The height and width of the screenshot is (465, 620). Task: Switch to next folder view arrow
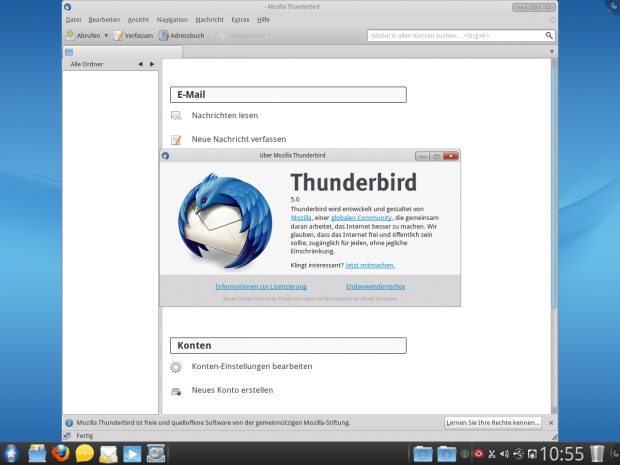[152, 64]
